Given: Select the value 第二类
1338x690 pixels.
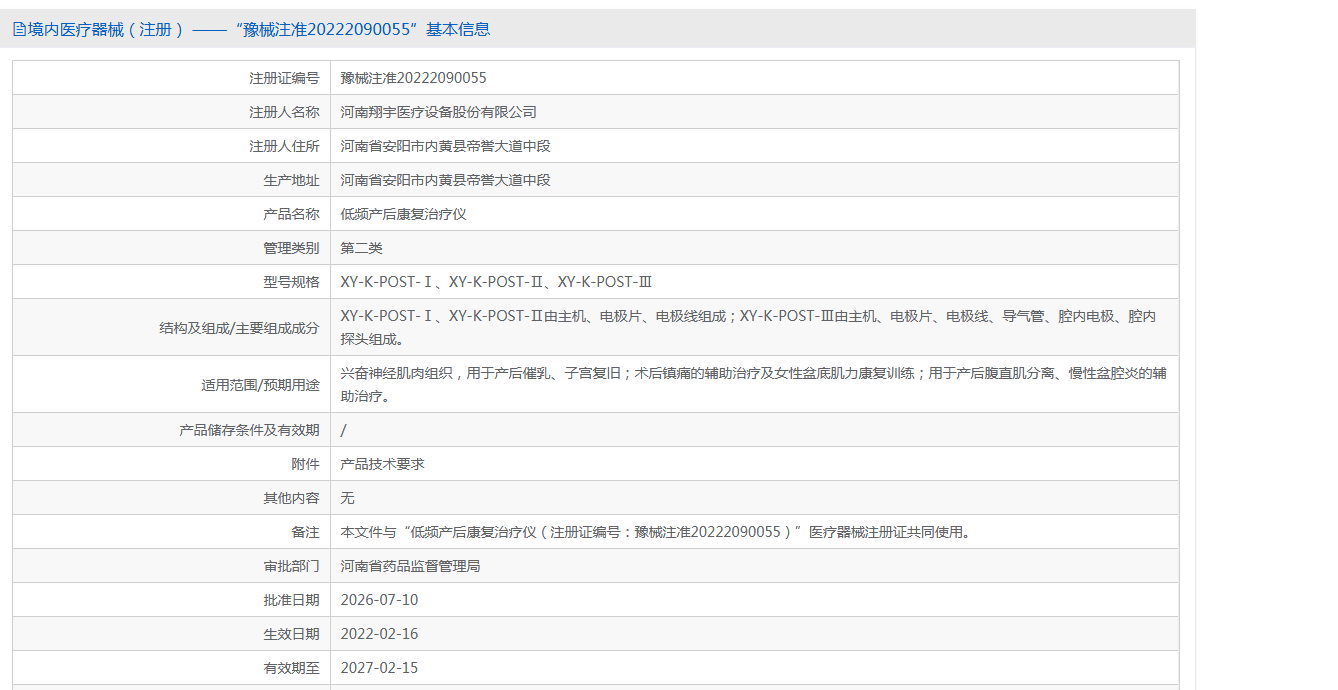Looking at the screenshot, I should (361, 248).
